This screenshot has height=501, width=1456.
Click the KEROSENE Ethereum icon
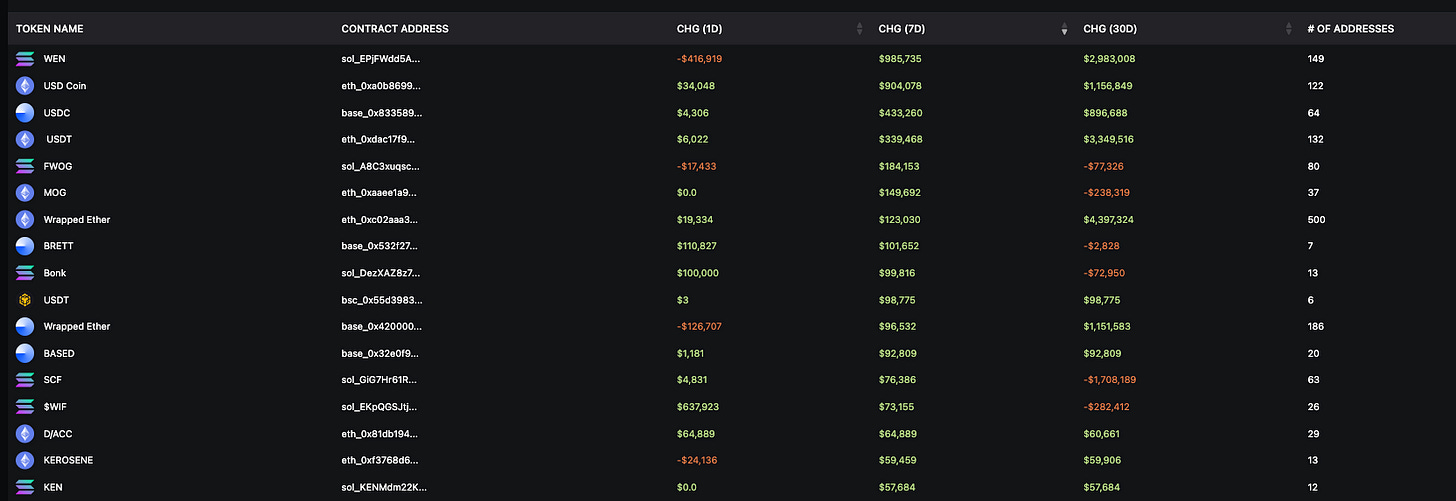pos(25,461)
